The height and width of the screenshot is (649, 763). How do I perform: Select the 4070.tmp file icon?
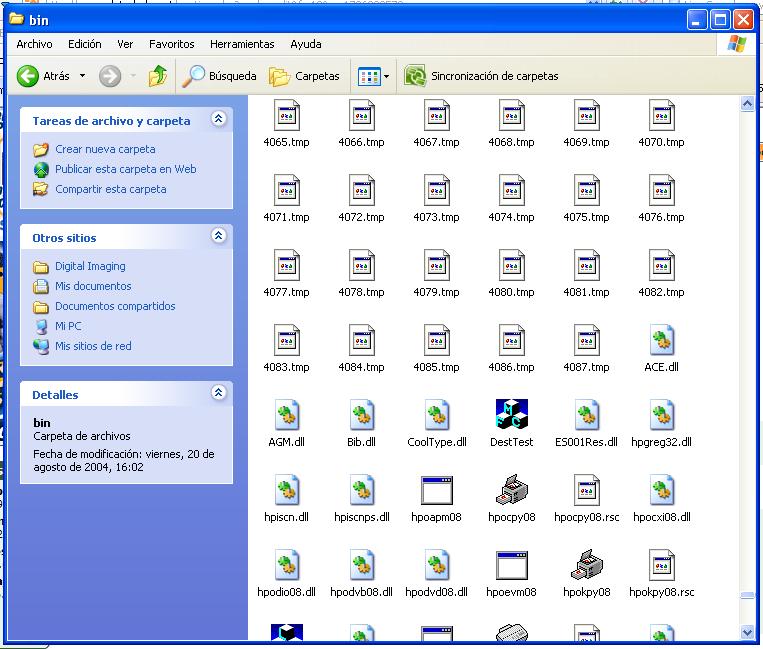coord(661,115)
